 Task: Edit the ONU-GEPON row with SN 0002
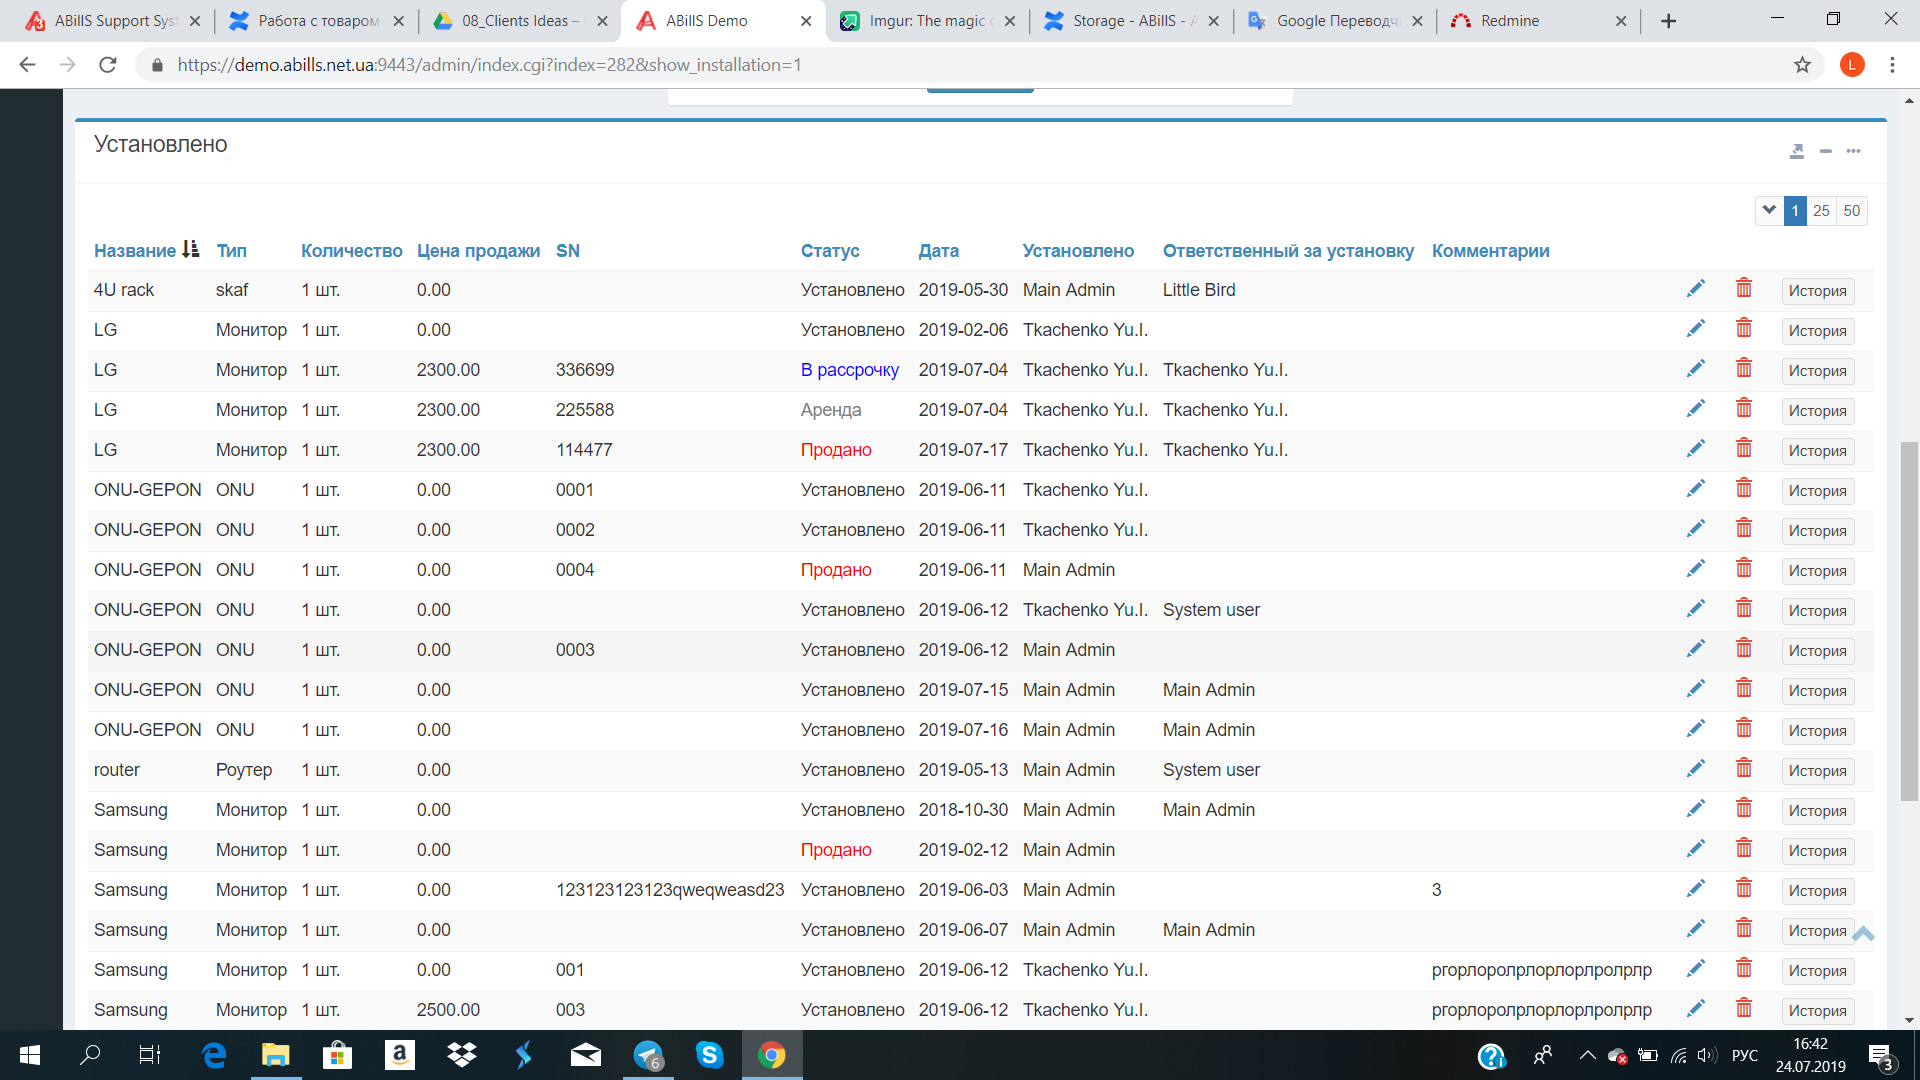[x=1695, y=529]
